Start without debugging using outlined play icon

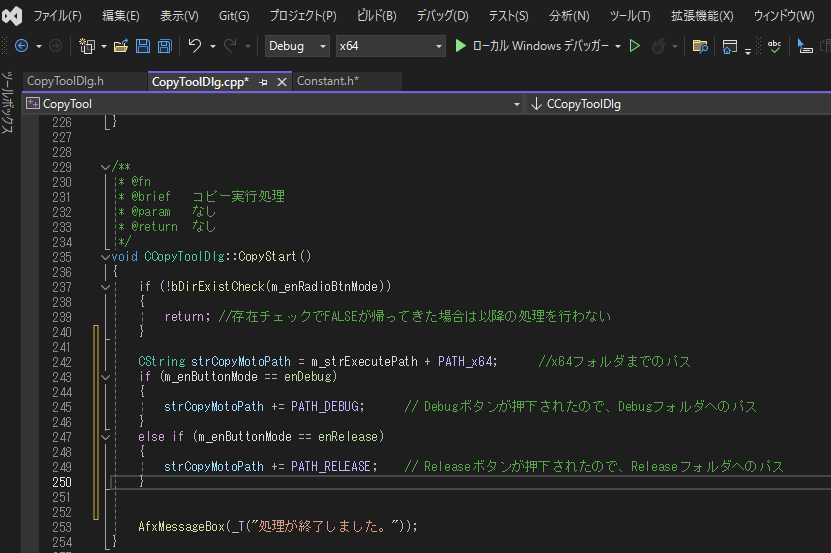(x=634, y=46)
